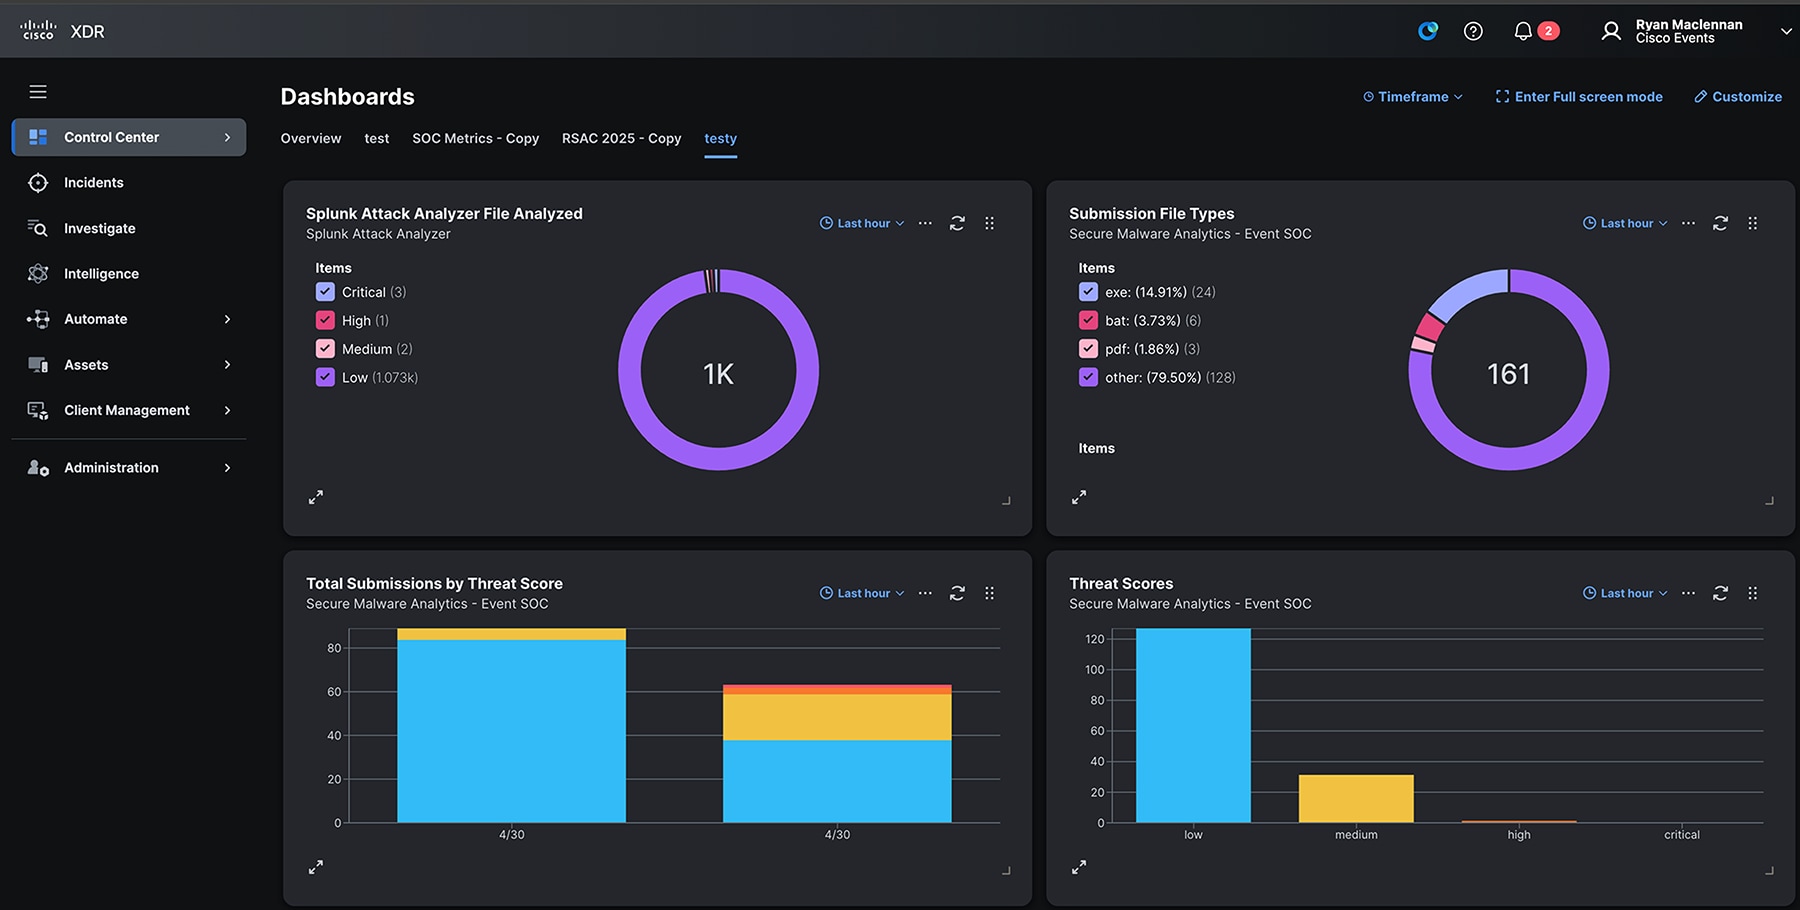Expand the Submission File Types tile to full view
Image resolution: width=1800 pixels, height=910 pixels.
click(1079, 497)
